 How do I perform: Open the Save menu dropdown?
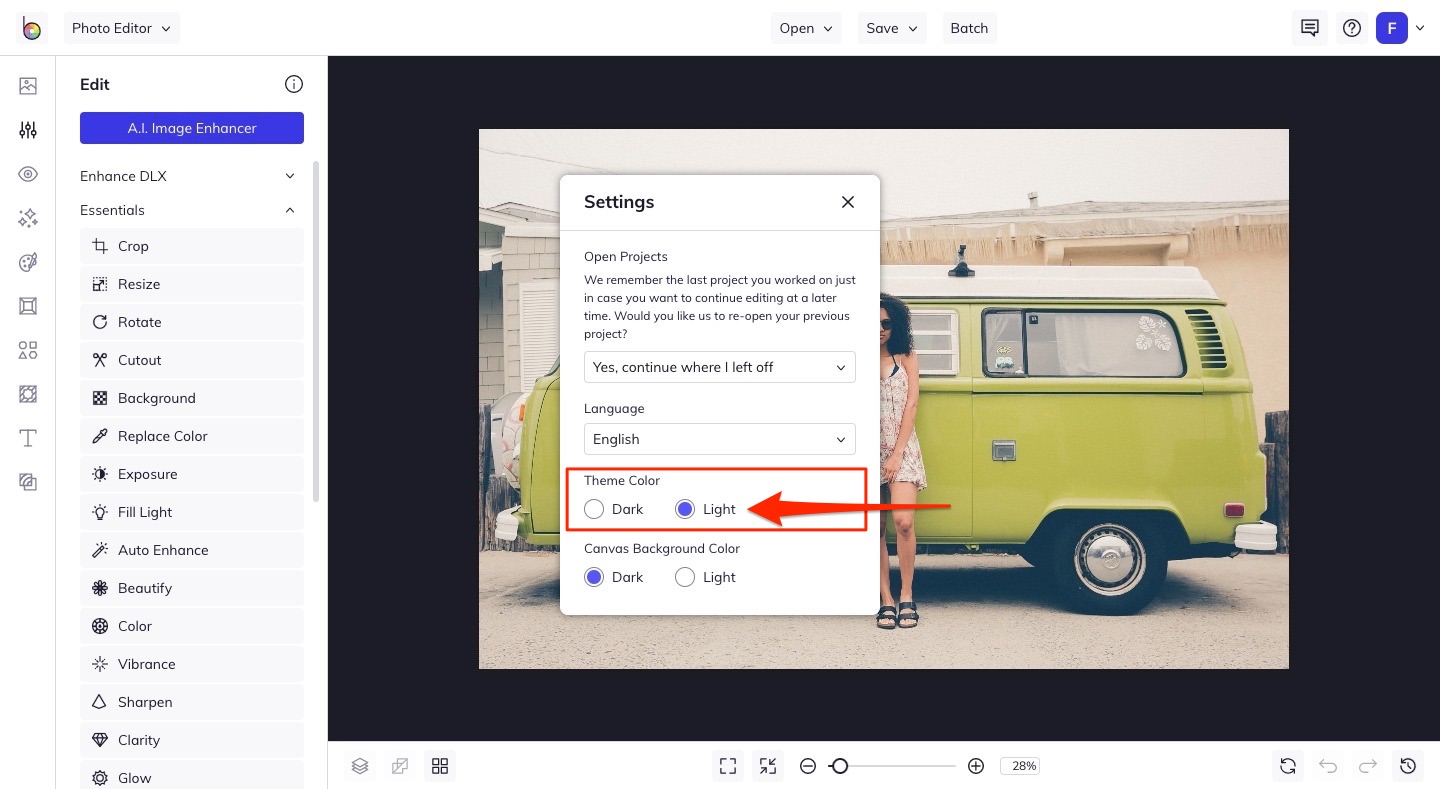click(892, 28)
